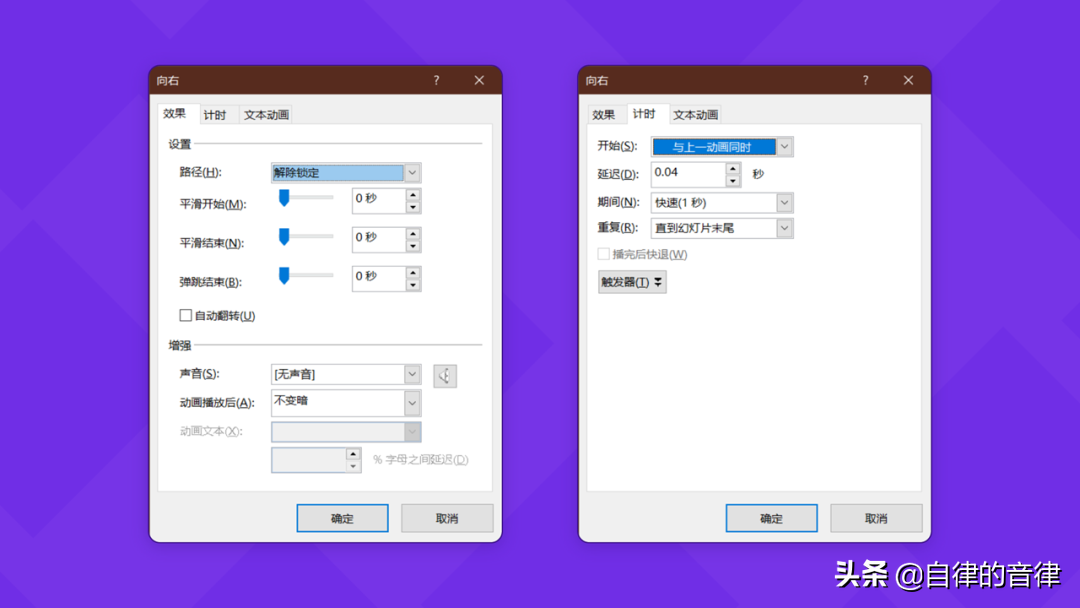
Task: Click the 弹跳结束 slider handle
Action: [x=284, y=276]
